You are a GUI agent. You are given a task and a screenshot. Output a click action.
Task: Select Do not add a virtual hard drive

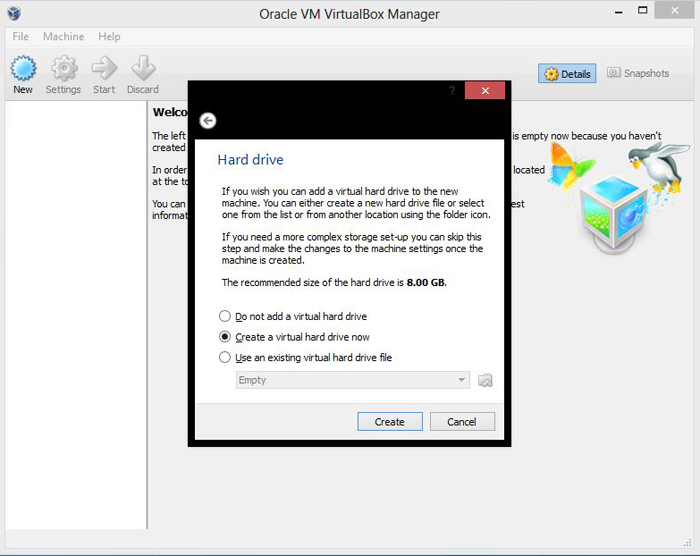293,317
